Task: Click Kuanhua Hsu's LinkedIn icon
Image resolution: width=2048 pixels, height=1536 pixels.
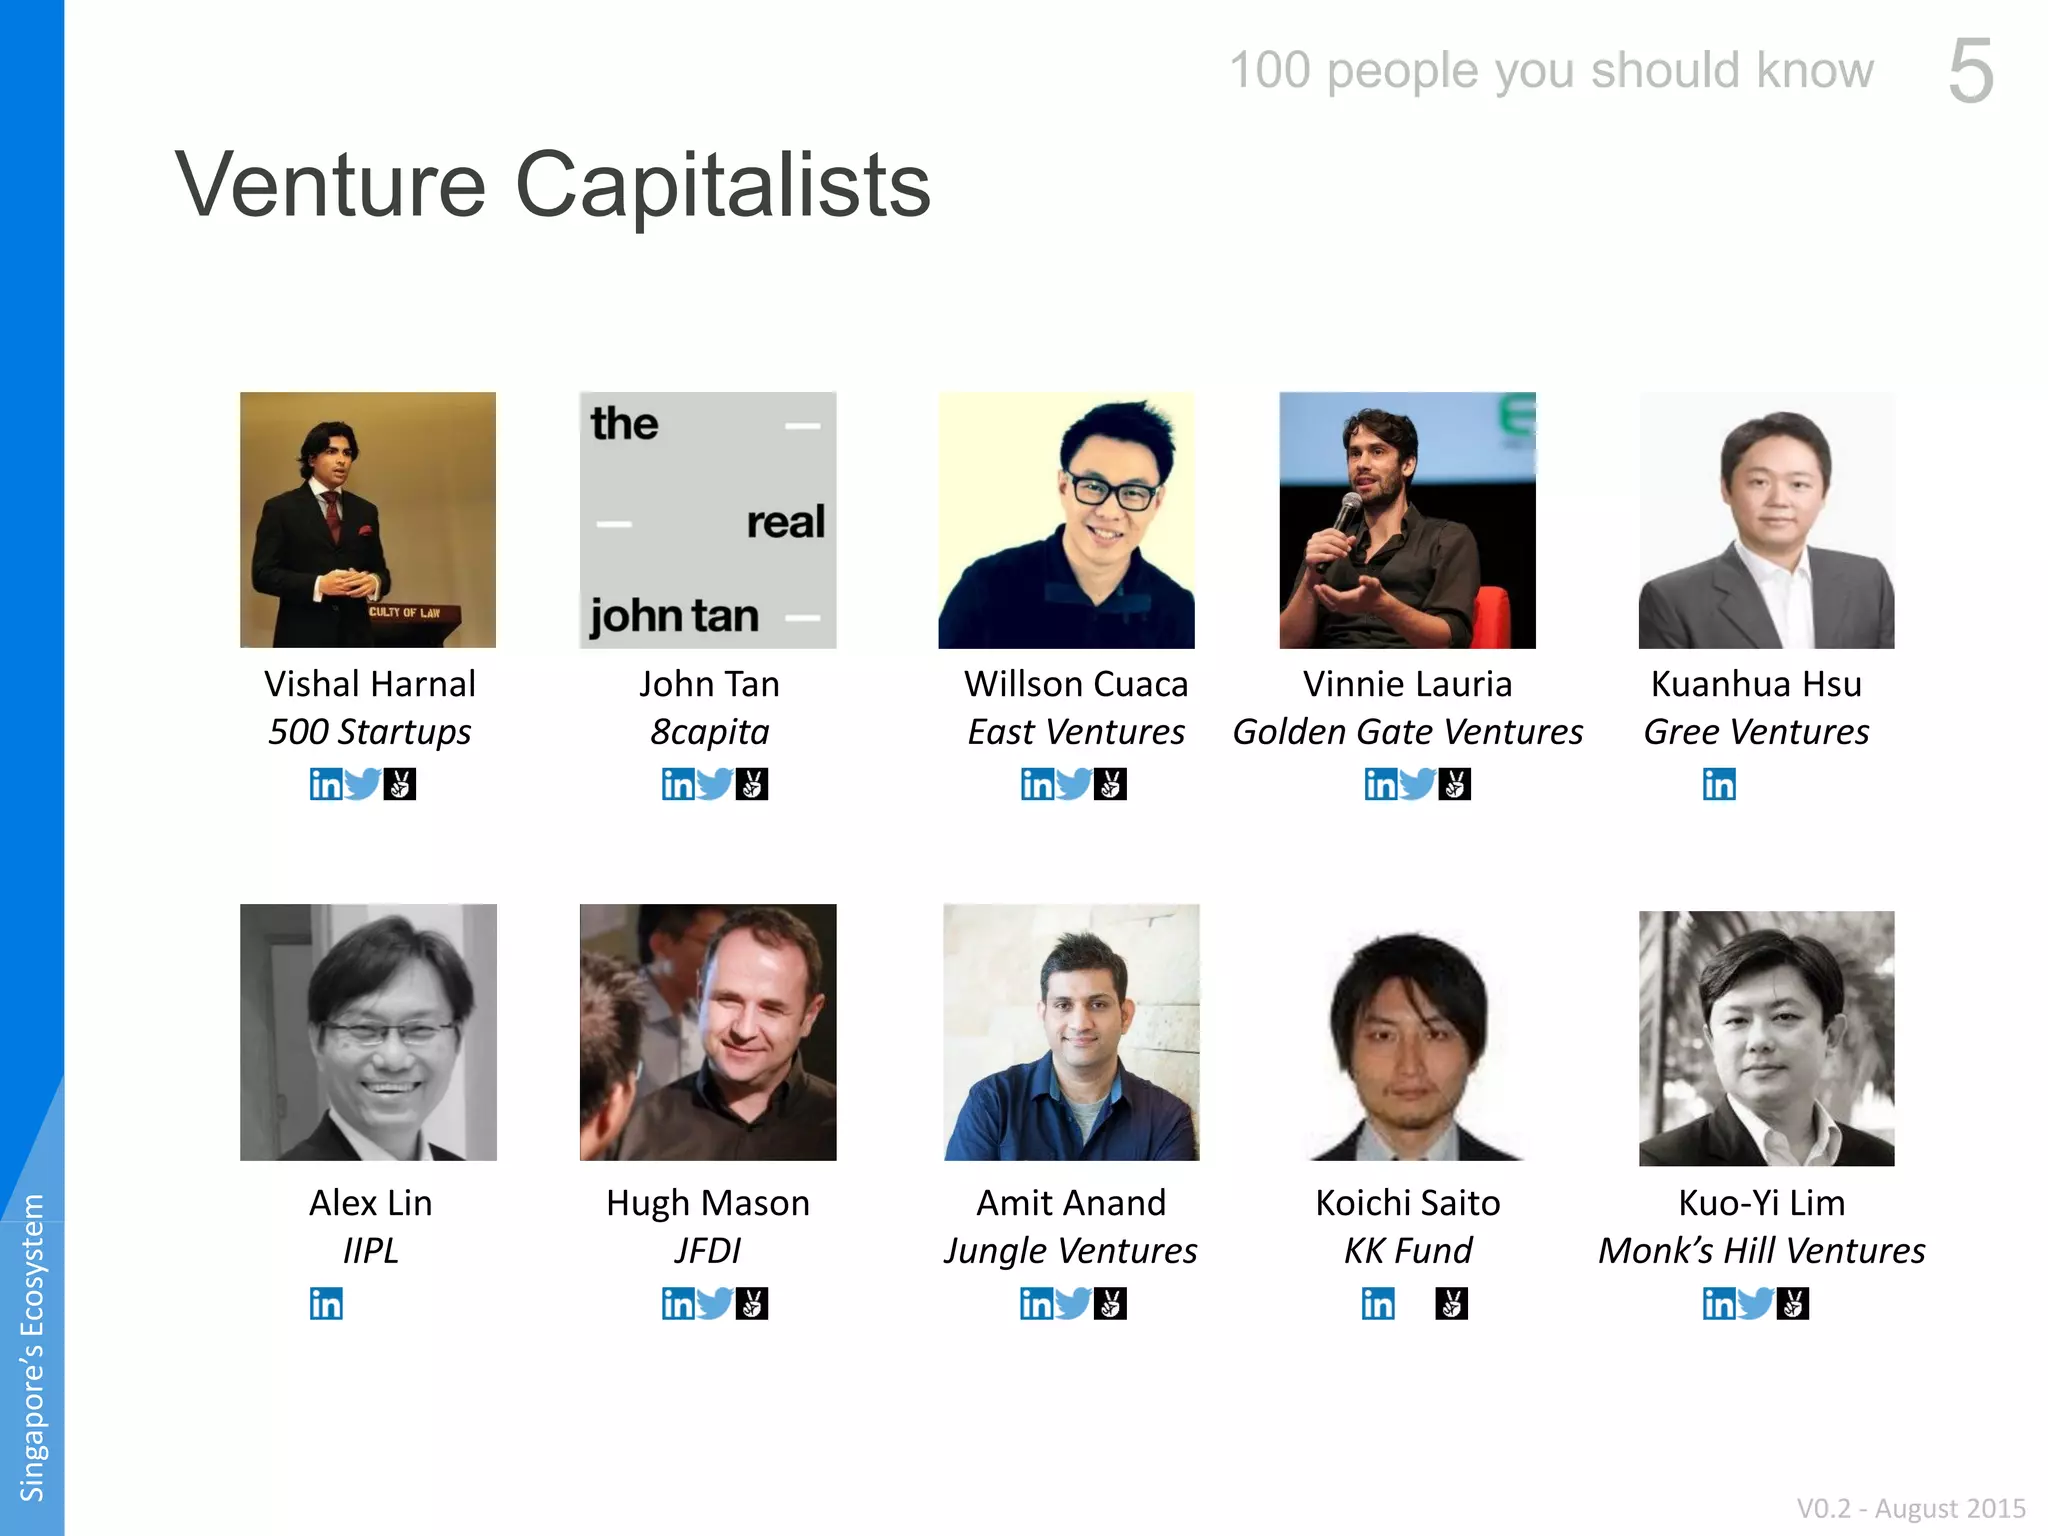Action: coord(1719,784)
